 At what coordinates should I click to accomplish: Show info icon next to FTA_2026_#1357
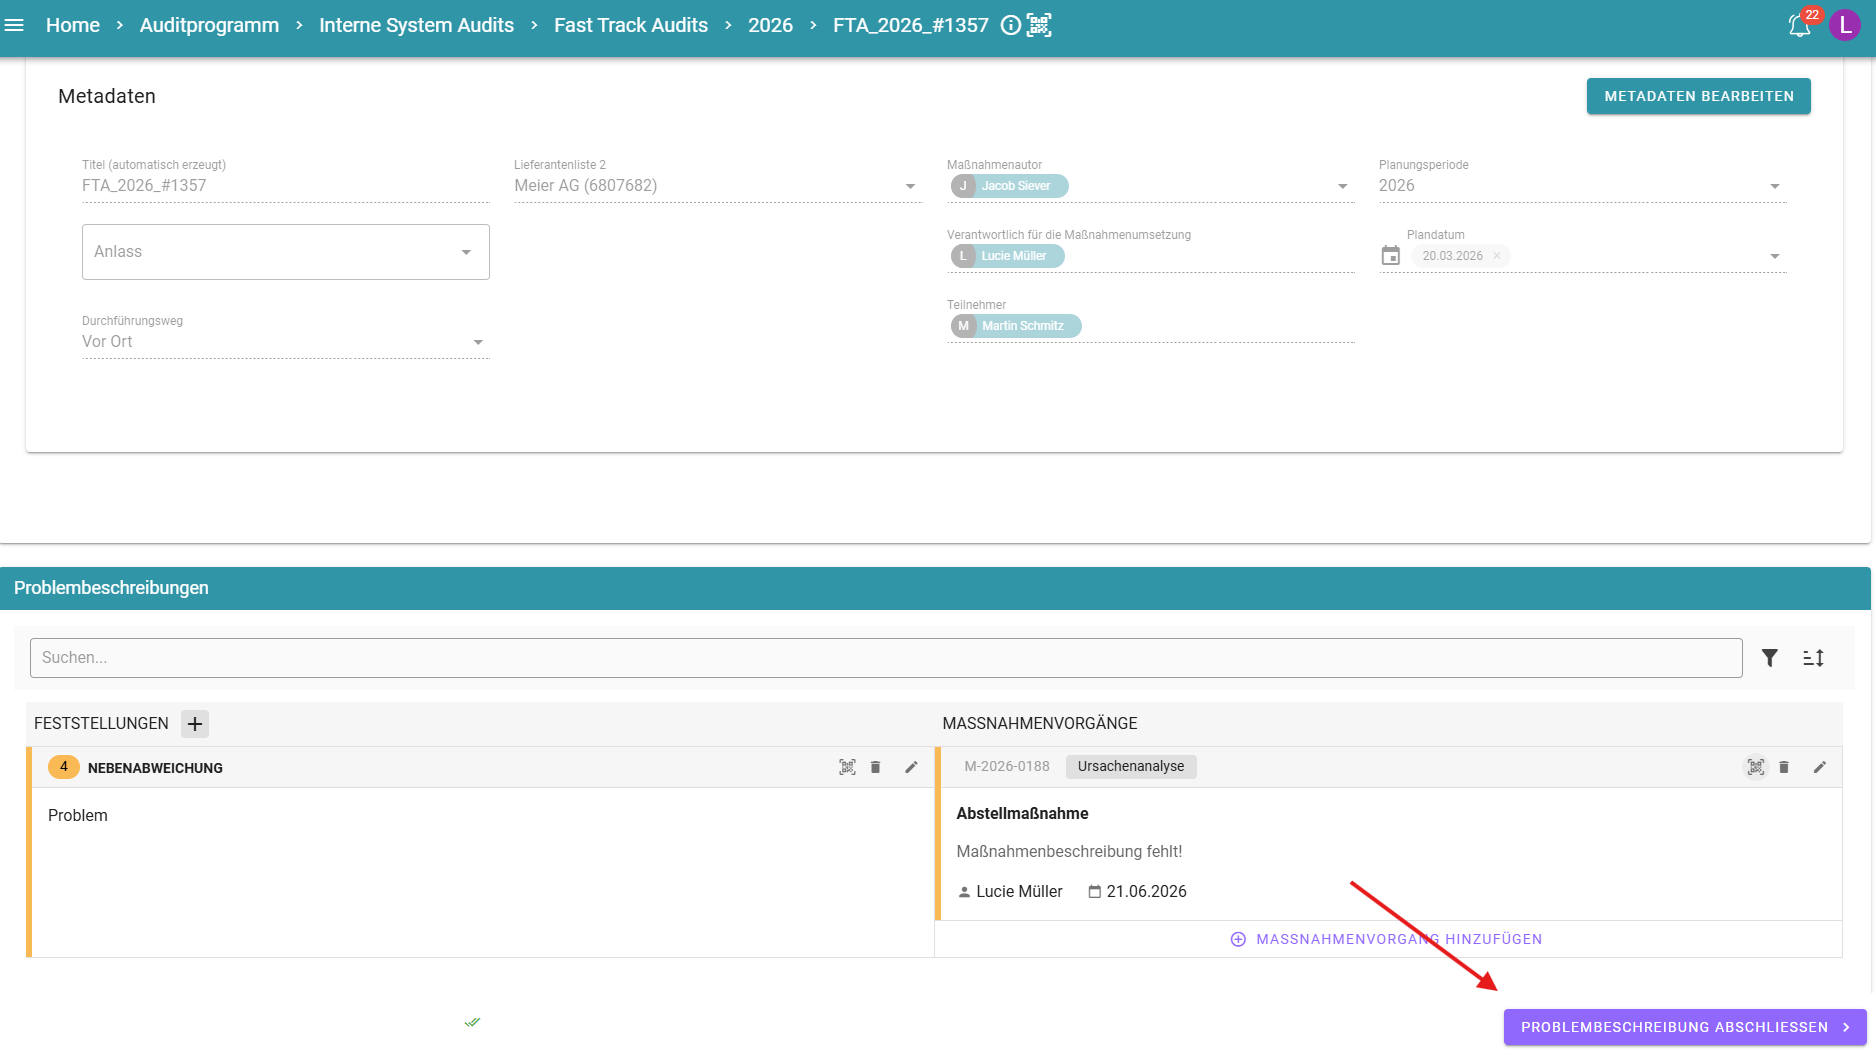click(x=1011, y=25)
